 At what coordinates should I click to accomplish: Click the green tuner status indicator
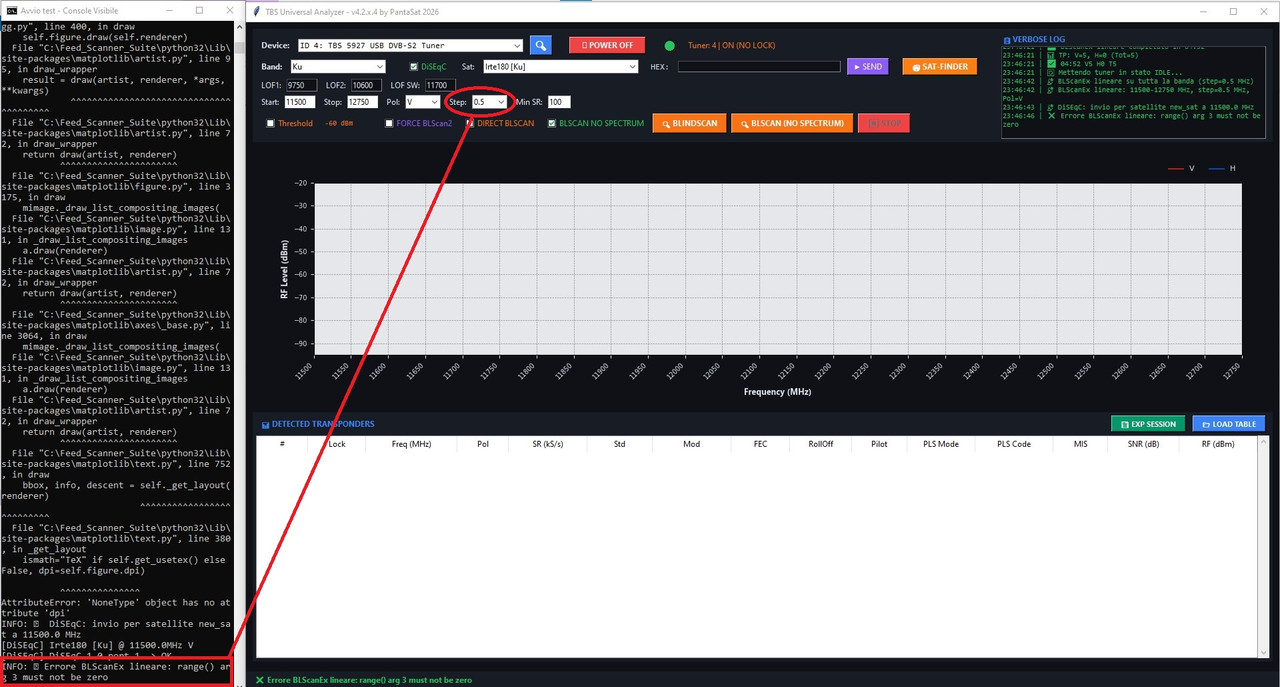click(x=669, y=45)
